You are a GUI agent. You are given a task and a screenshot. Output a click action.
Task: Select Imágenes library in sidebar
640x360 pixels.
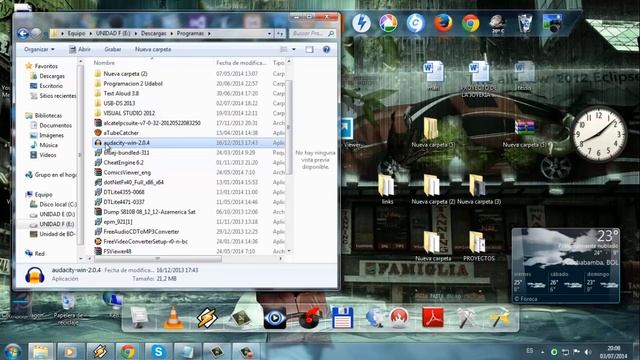pyautogui.click(x=51, y=136)
